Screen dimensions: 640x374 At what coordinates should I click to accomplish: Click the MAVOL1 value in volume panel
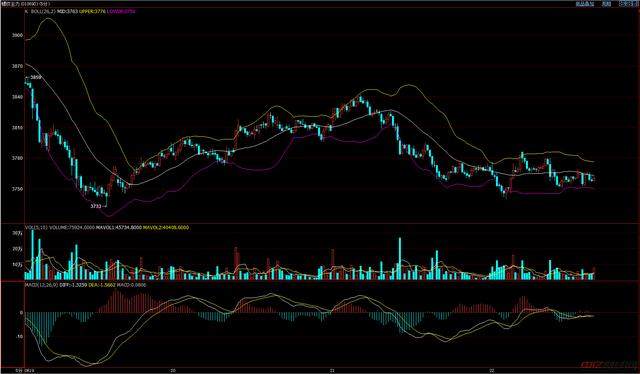(x=119, y=227)
